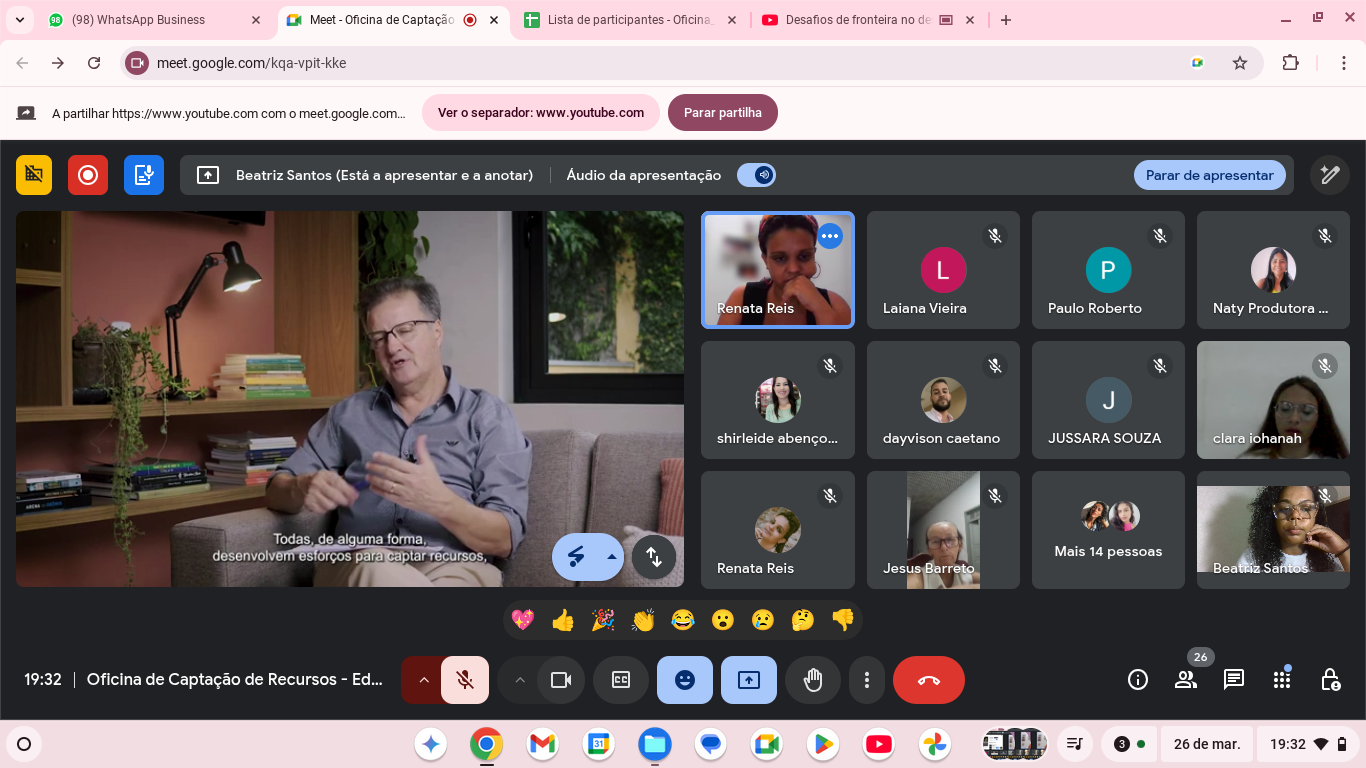The height and width of the screenshot is (768, 1366).
Task: Open the participants list icon
Action: (x=1186, y=680)
